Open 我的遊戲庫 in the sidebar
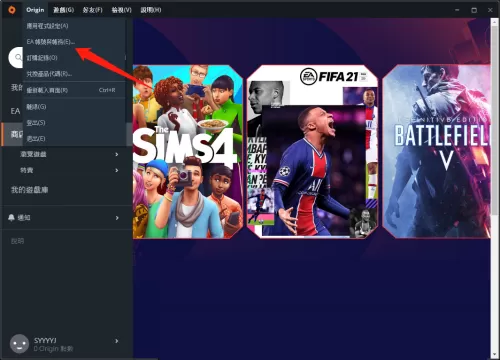 coord(29,190)
